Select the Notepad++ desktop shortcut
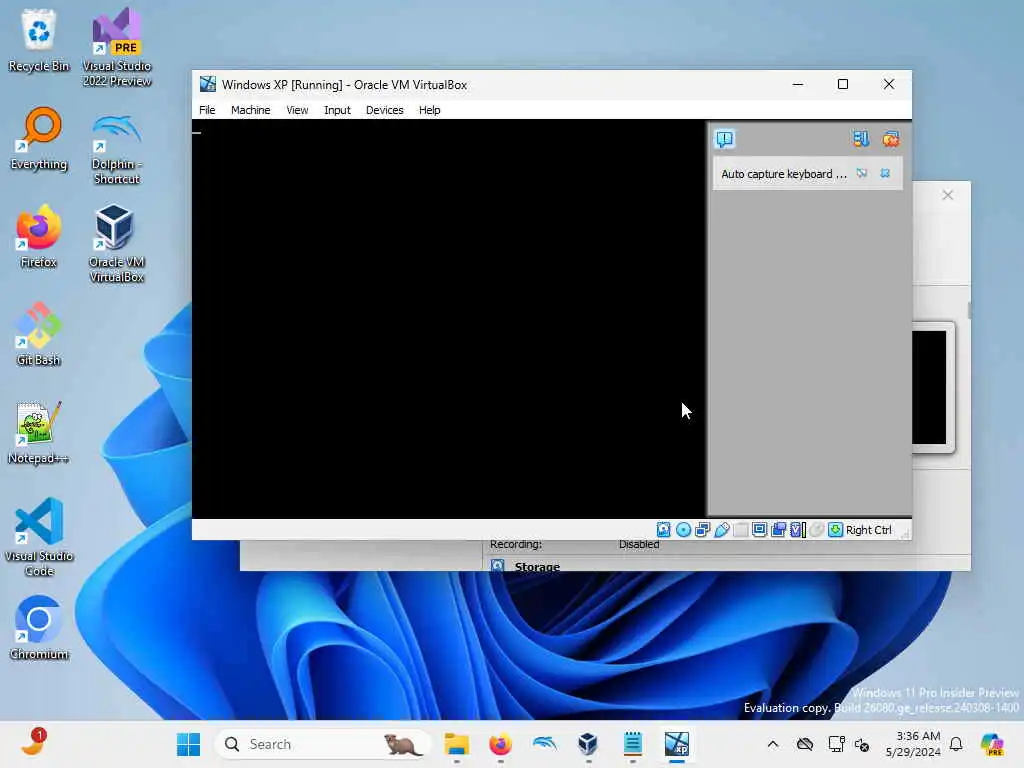1024x768 pixels. coord(39,432)
